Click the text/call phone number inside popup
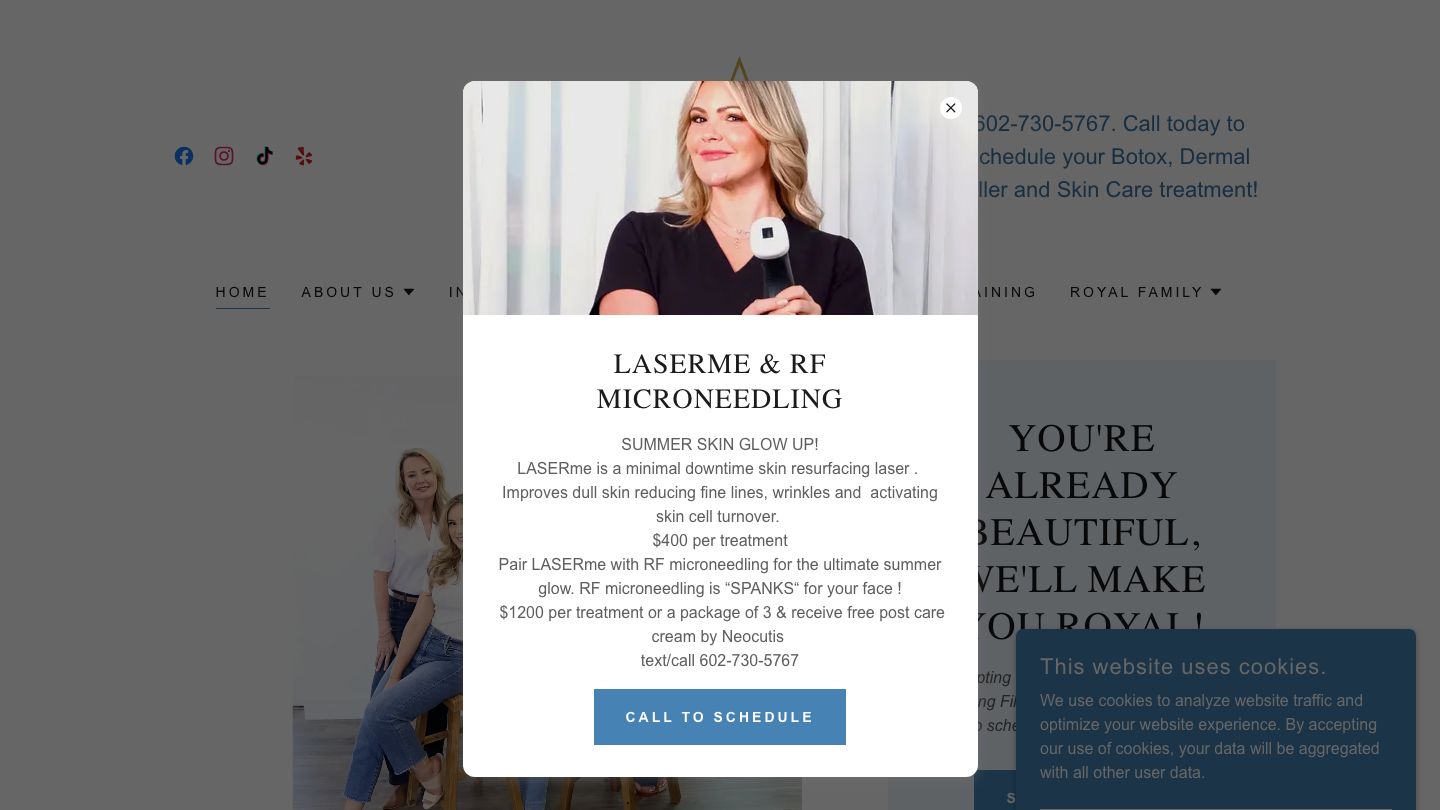This screenshot has height=810, width=1440. click(x=720, y=660)
